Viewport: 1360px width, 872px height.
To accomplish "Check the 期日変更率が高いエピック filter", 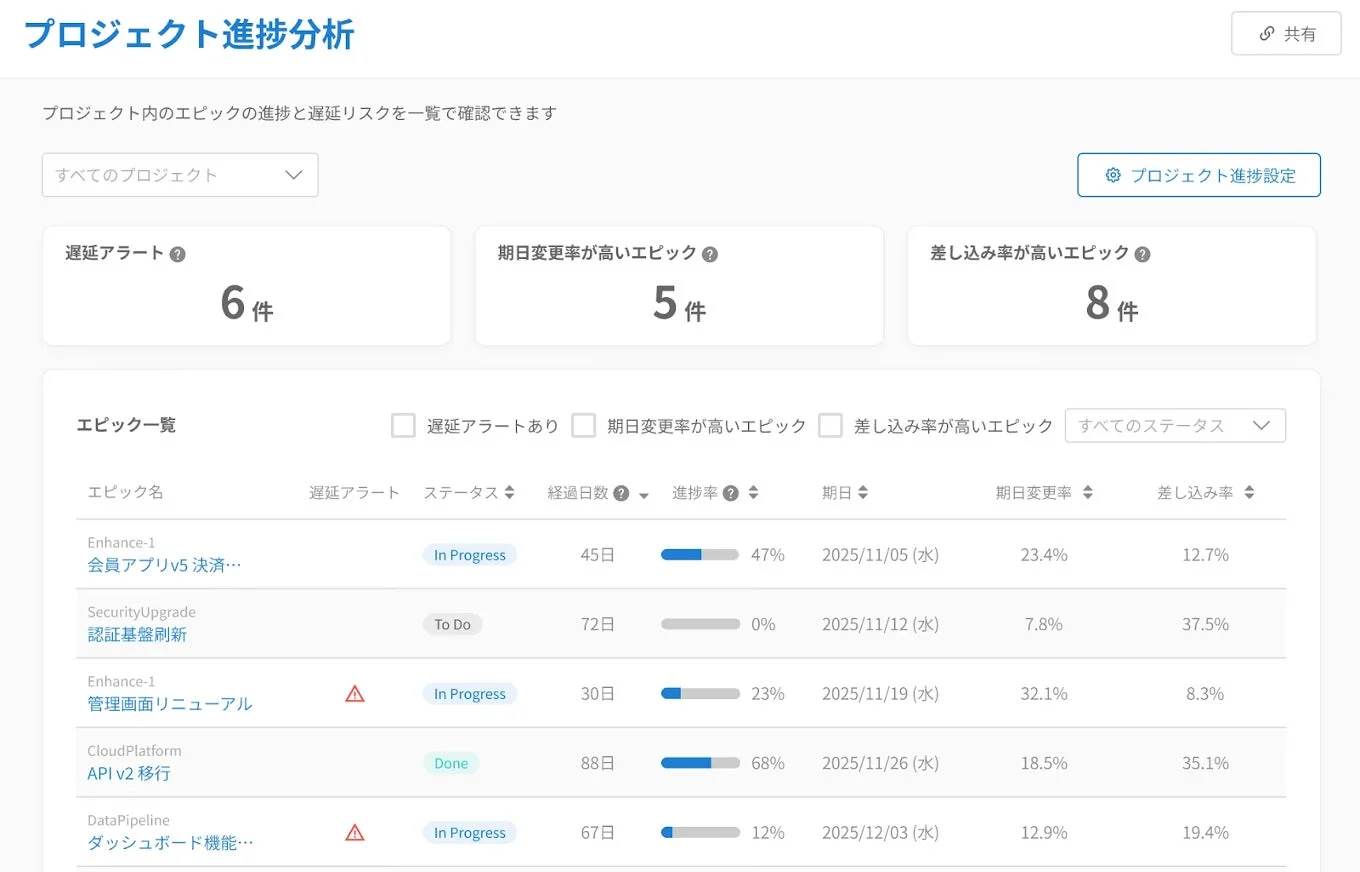I will [x=584, y=425].
